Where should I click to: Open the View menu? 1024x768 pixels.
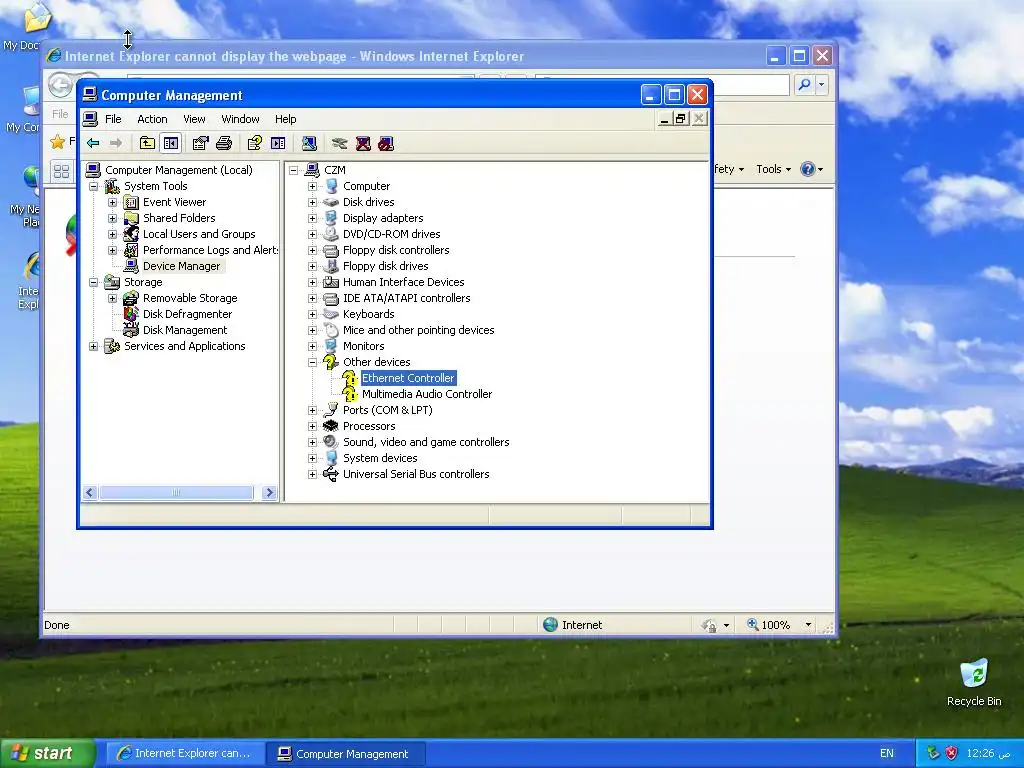click(194, 119)
